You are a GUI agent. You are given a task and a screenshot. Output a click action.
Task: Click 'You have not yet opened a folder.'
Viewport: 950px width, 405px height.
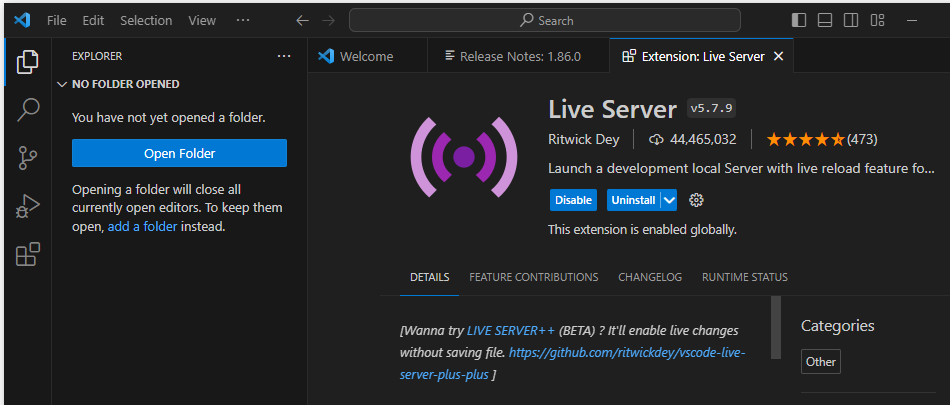coord(168,118)
